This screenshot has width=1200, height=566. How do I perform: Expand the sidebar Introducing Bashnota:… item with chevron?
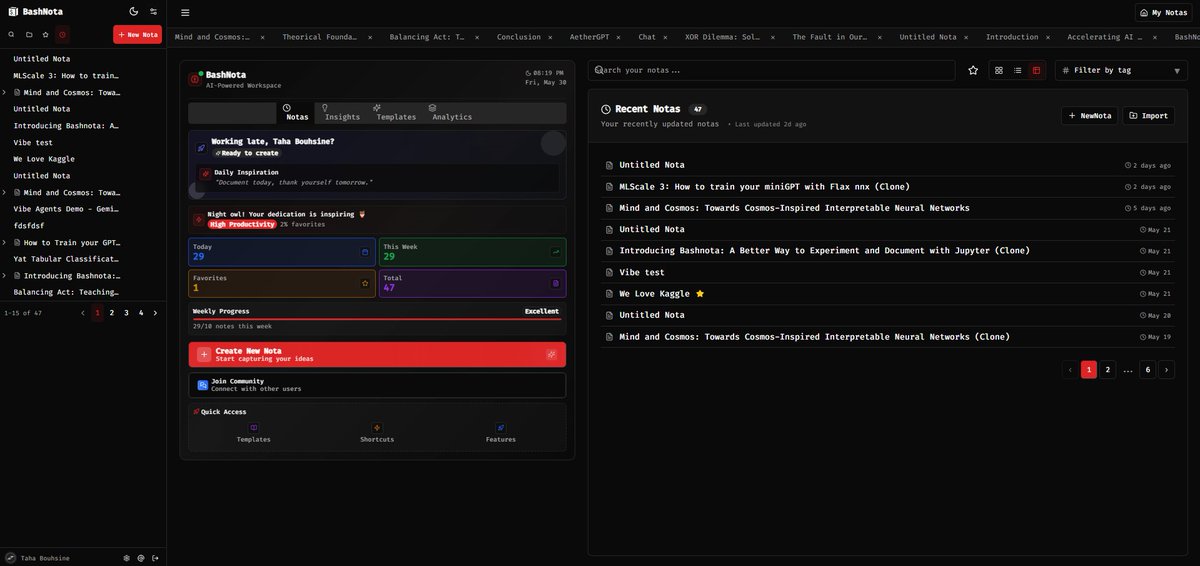click(5, 275)
